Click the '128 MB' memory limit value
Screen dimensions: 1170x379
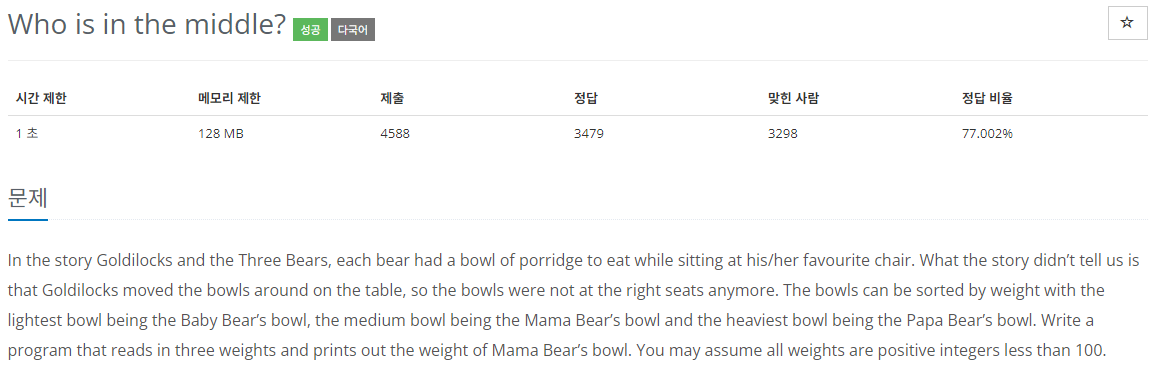coord(221,134)
